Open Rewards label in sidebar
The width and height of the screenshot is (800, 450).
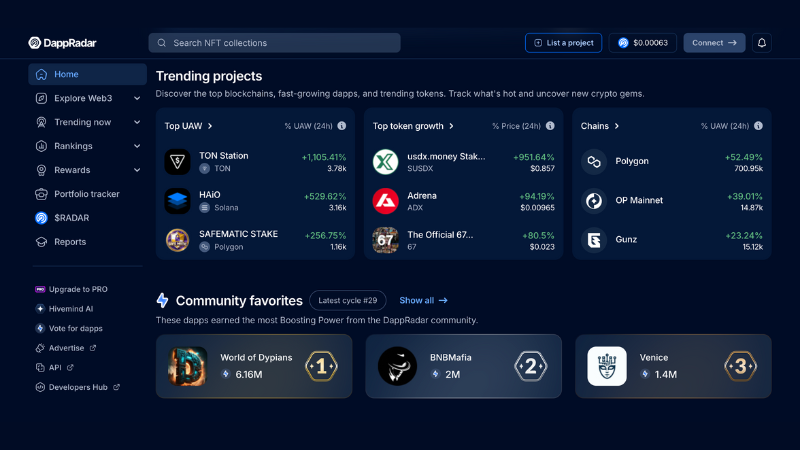[x=72, y=170]
